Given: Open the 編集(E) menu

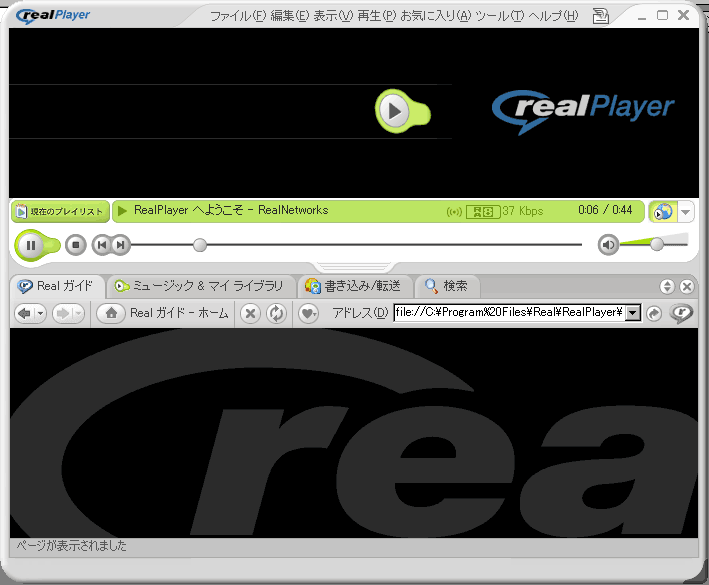Looking at the screenshot, I should [x=290, y=16].
